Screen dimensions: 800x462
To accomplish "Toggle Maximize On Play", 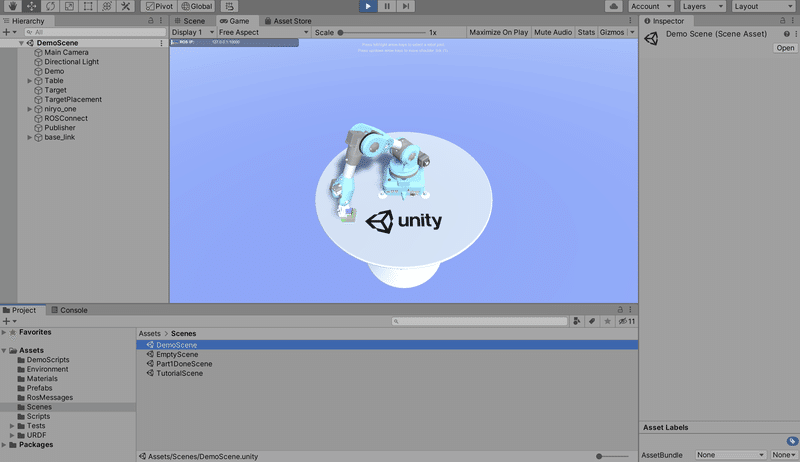I will coord(498,32).
